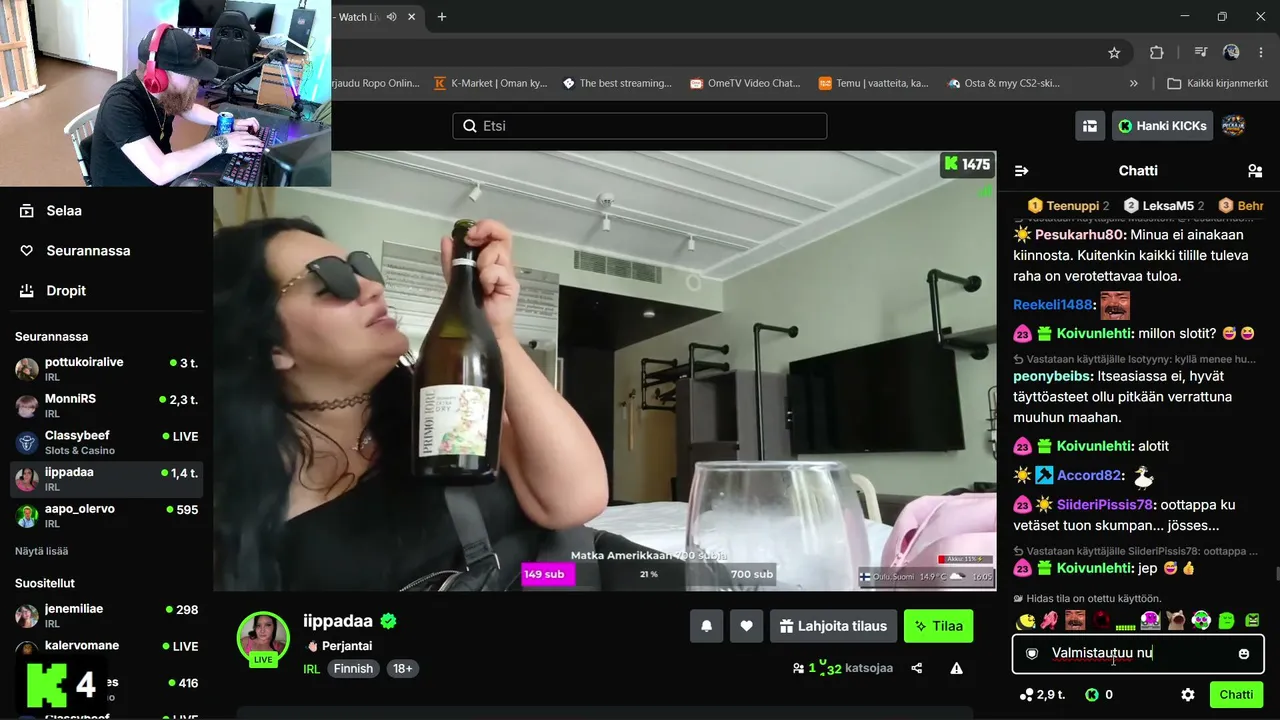Send message with the Chatti button
The height and width of the screenshot is (720, 1280).
(1236, 695)
